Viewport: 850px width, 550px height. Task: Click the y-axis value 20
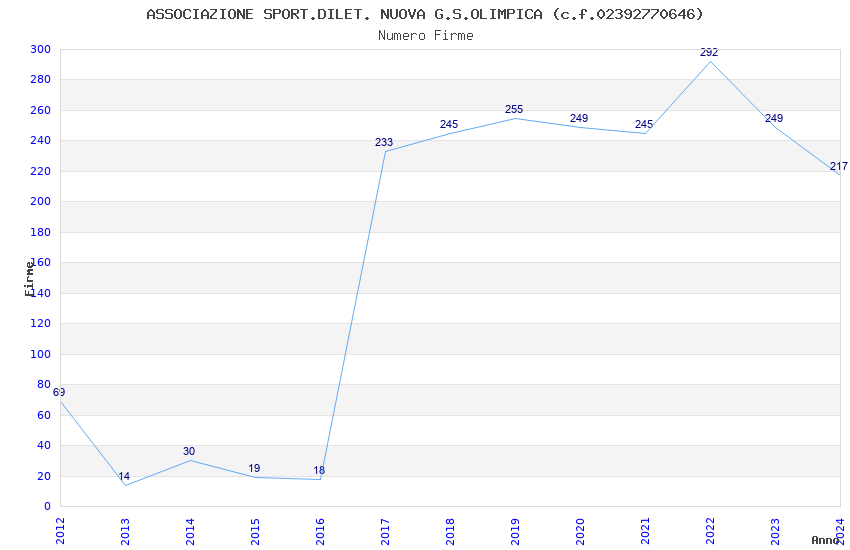tap(44, 476)
